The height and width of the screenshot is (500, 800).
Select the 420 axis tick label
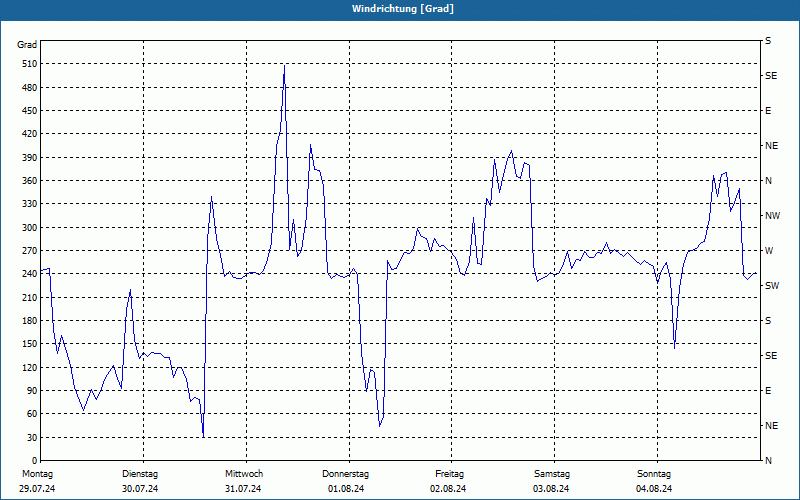click(x=30, y=134)
